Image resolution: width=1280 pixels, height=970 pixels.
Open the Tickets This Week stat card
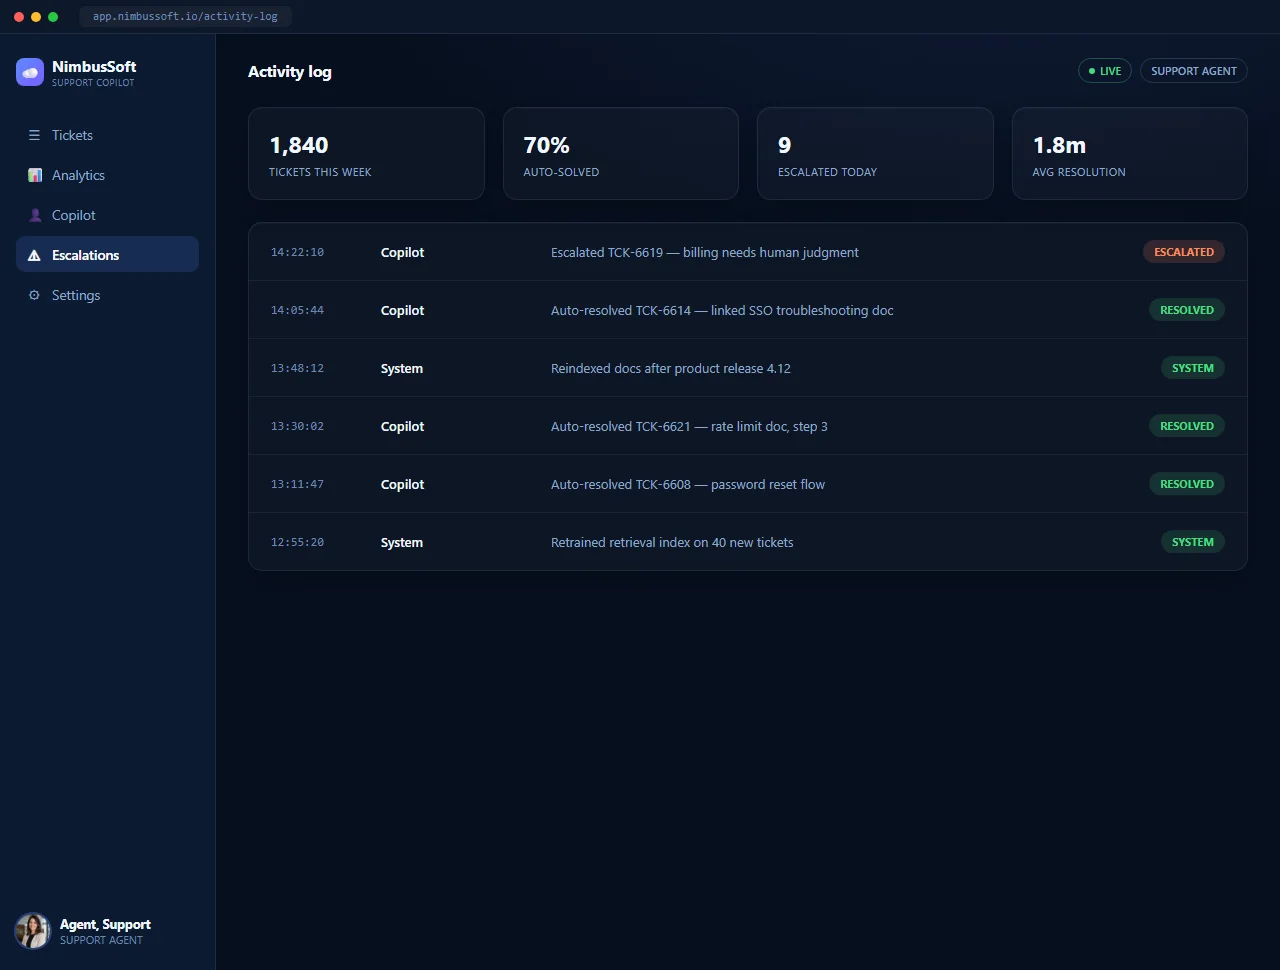(x=366, y=154)
